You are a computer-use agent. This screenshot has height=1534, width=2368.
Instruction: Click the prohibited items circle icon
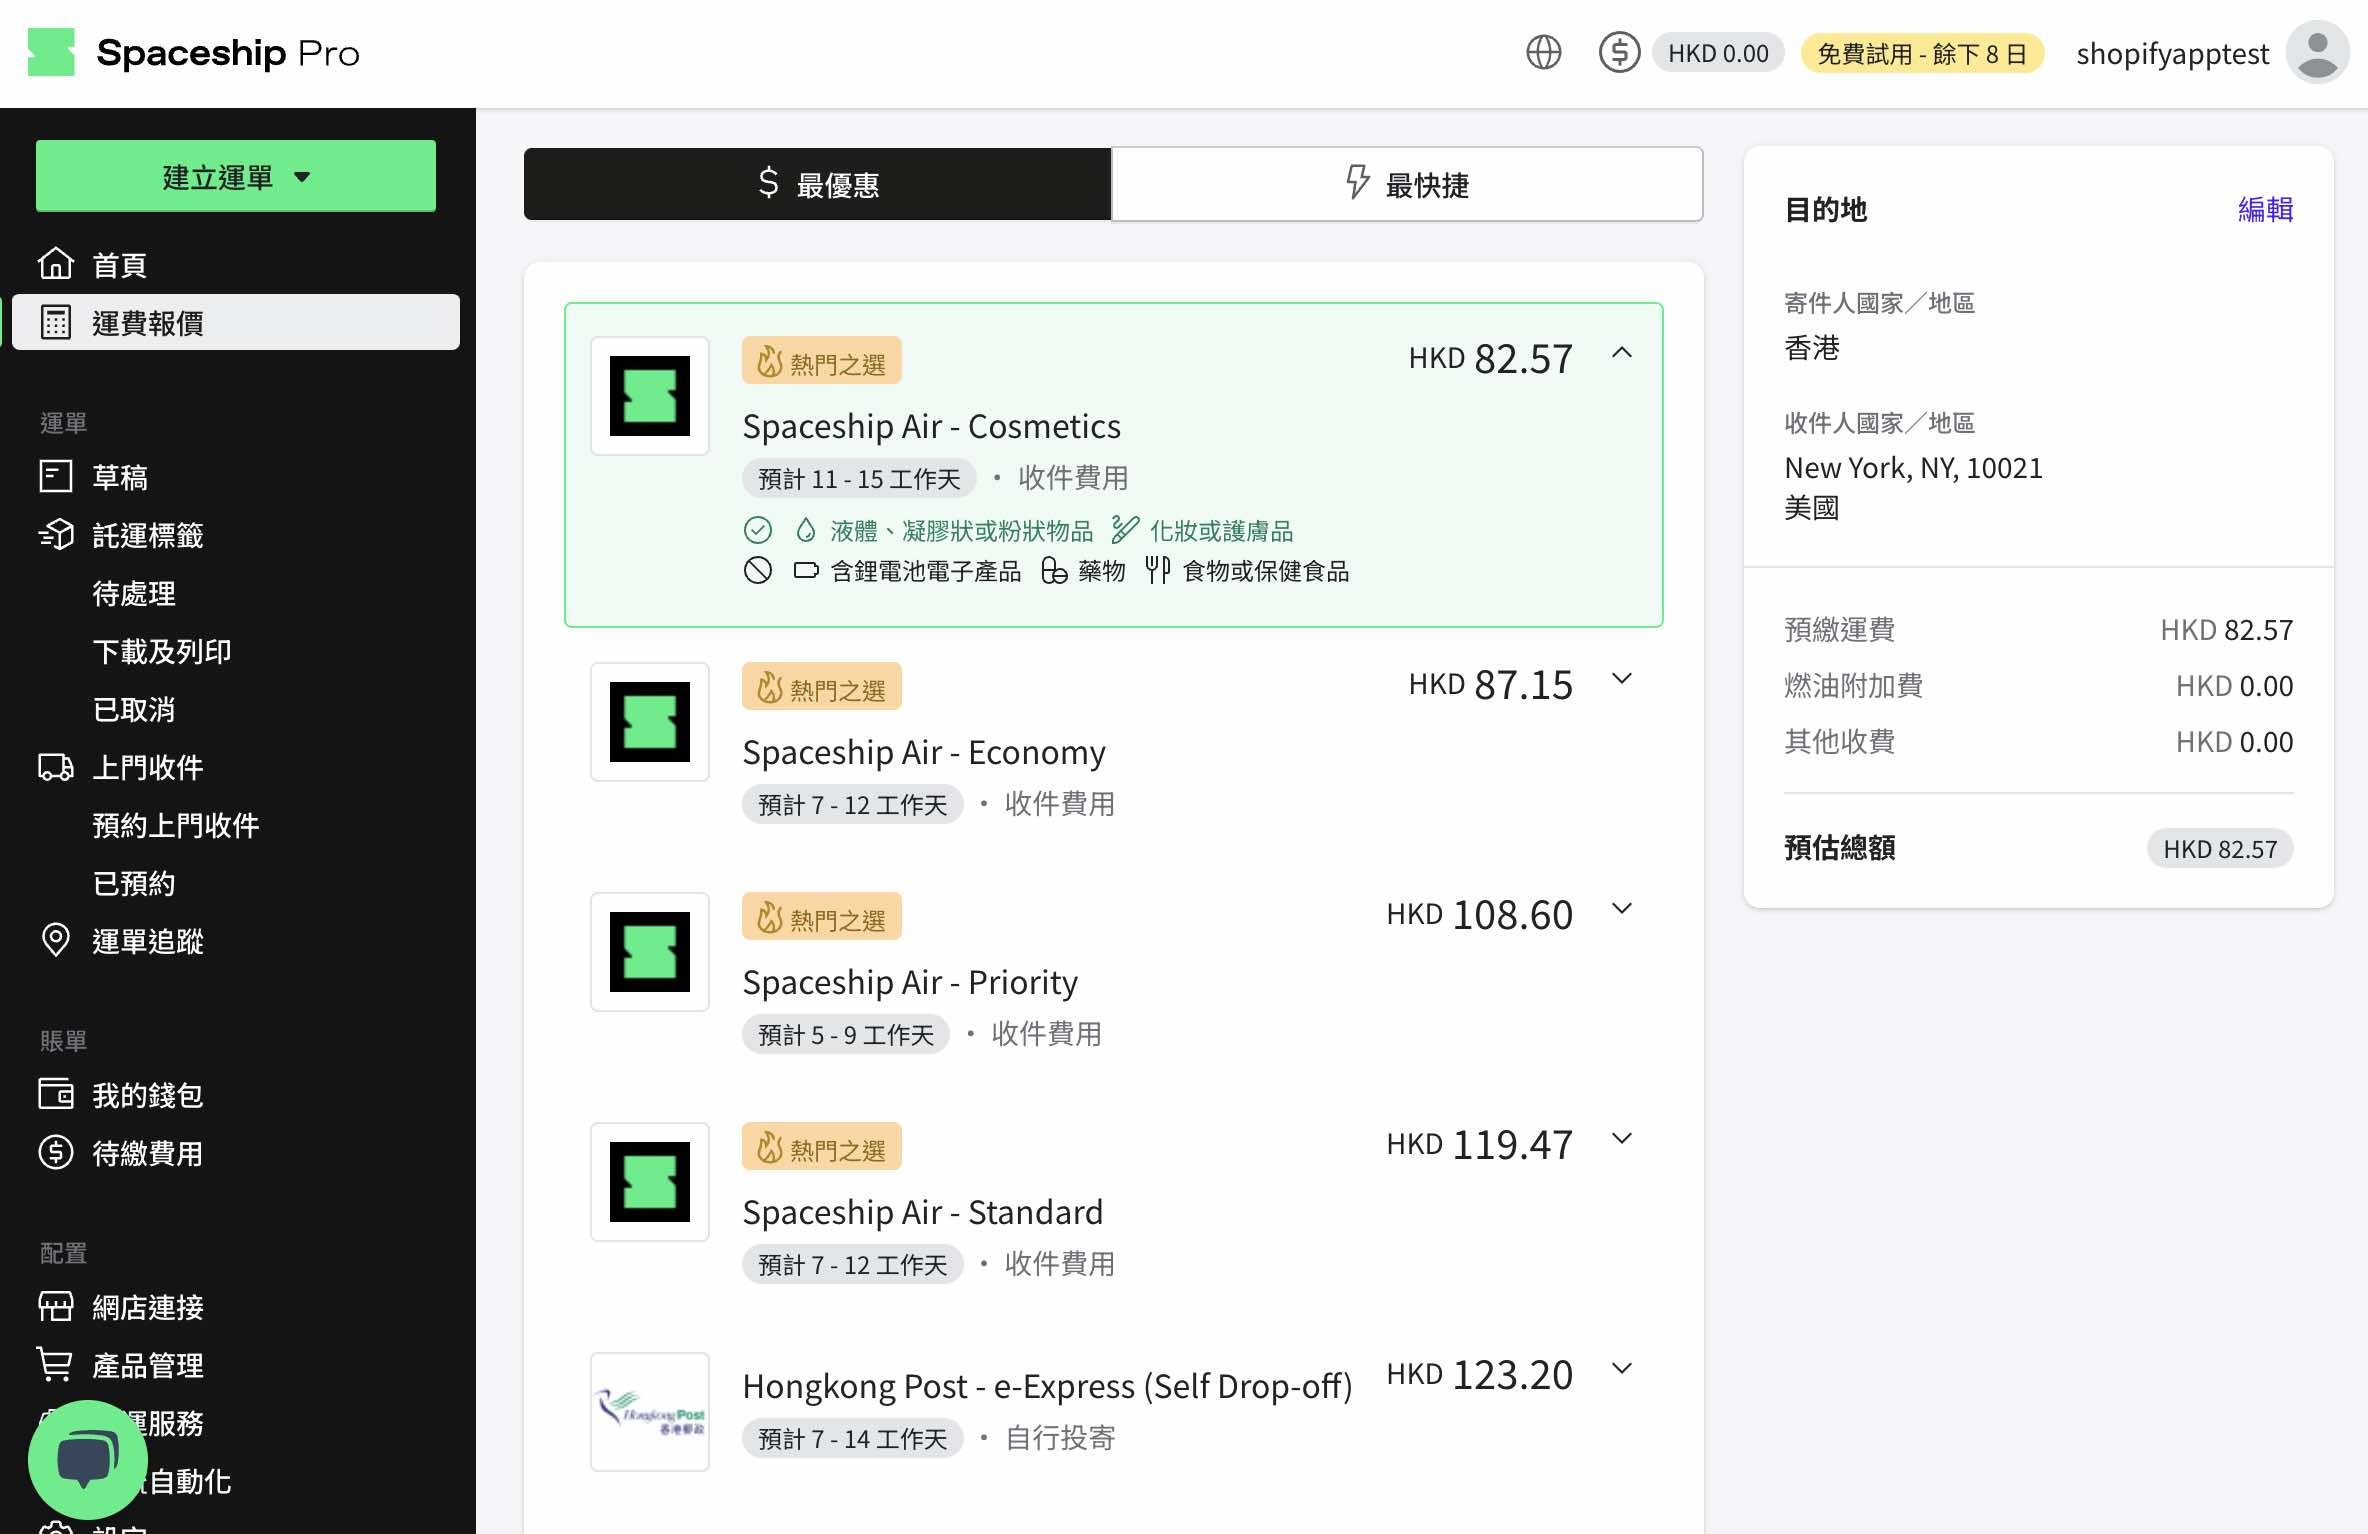[x=758, y=570]
